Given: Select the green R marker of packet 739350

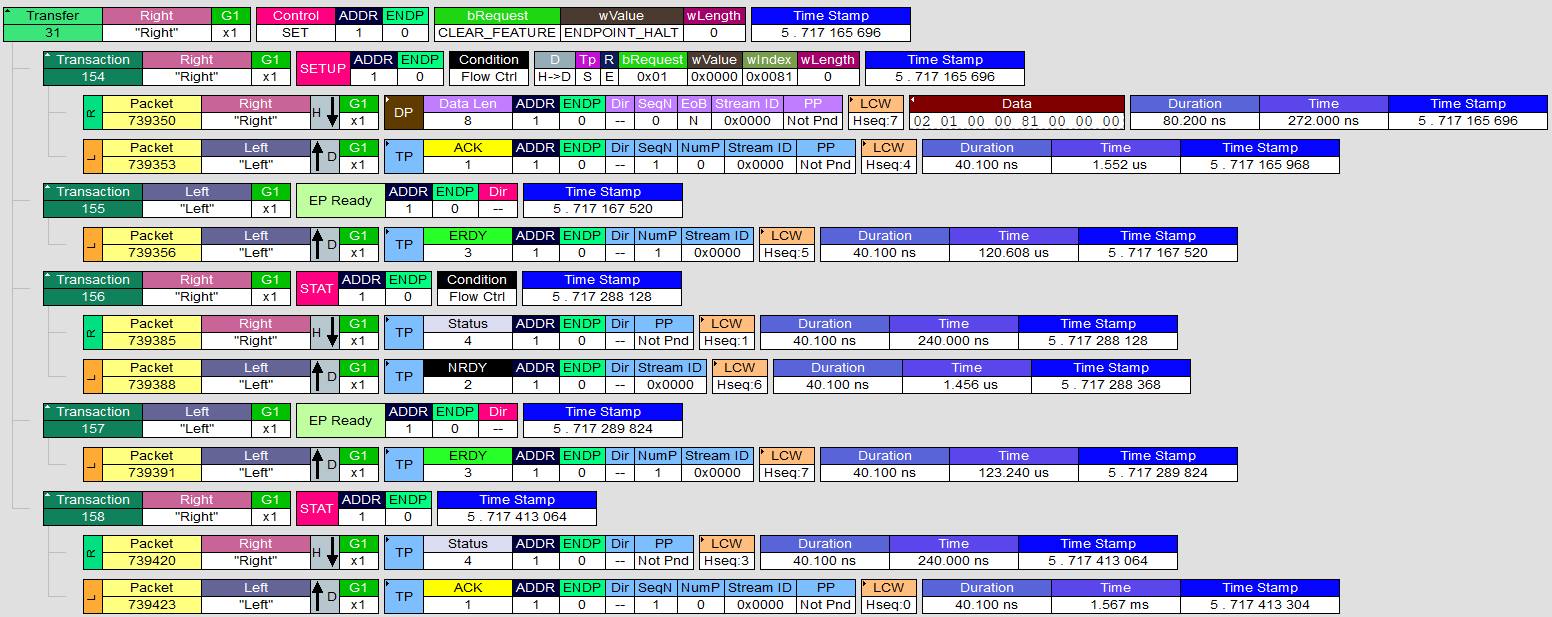Looking at the screenshot, I should [x=92, y=112].
